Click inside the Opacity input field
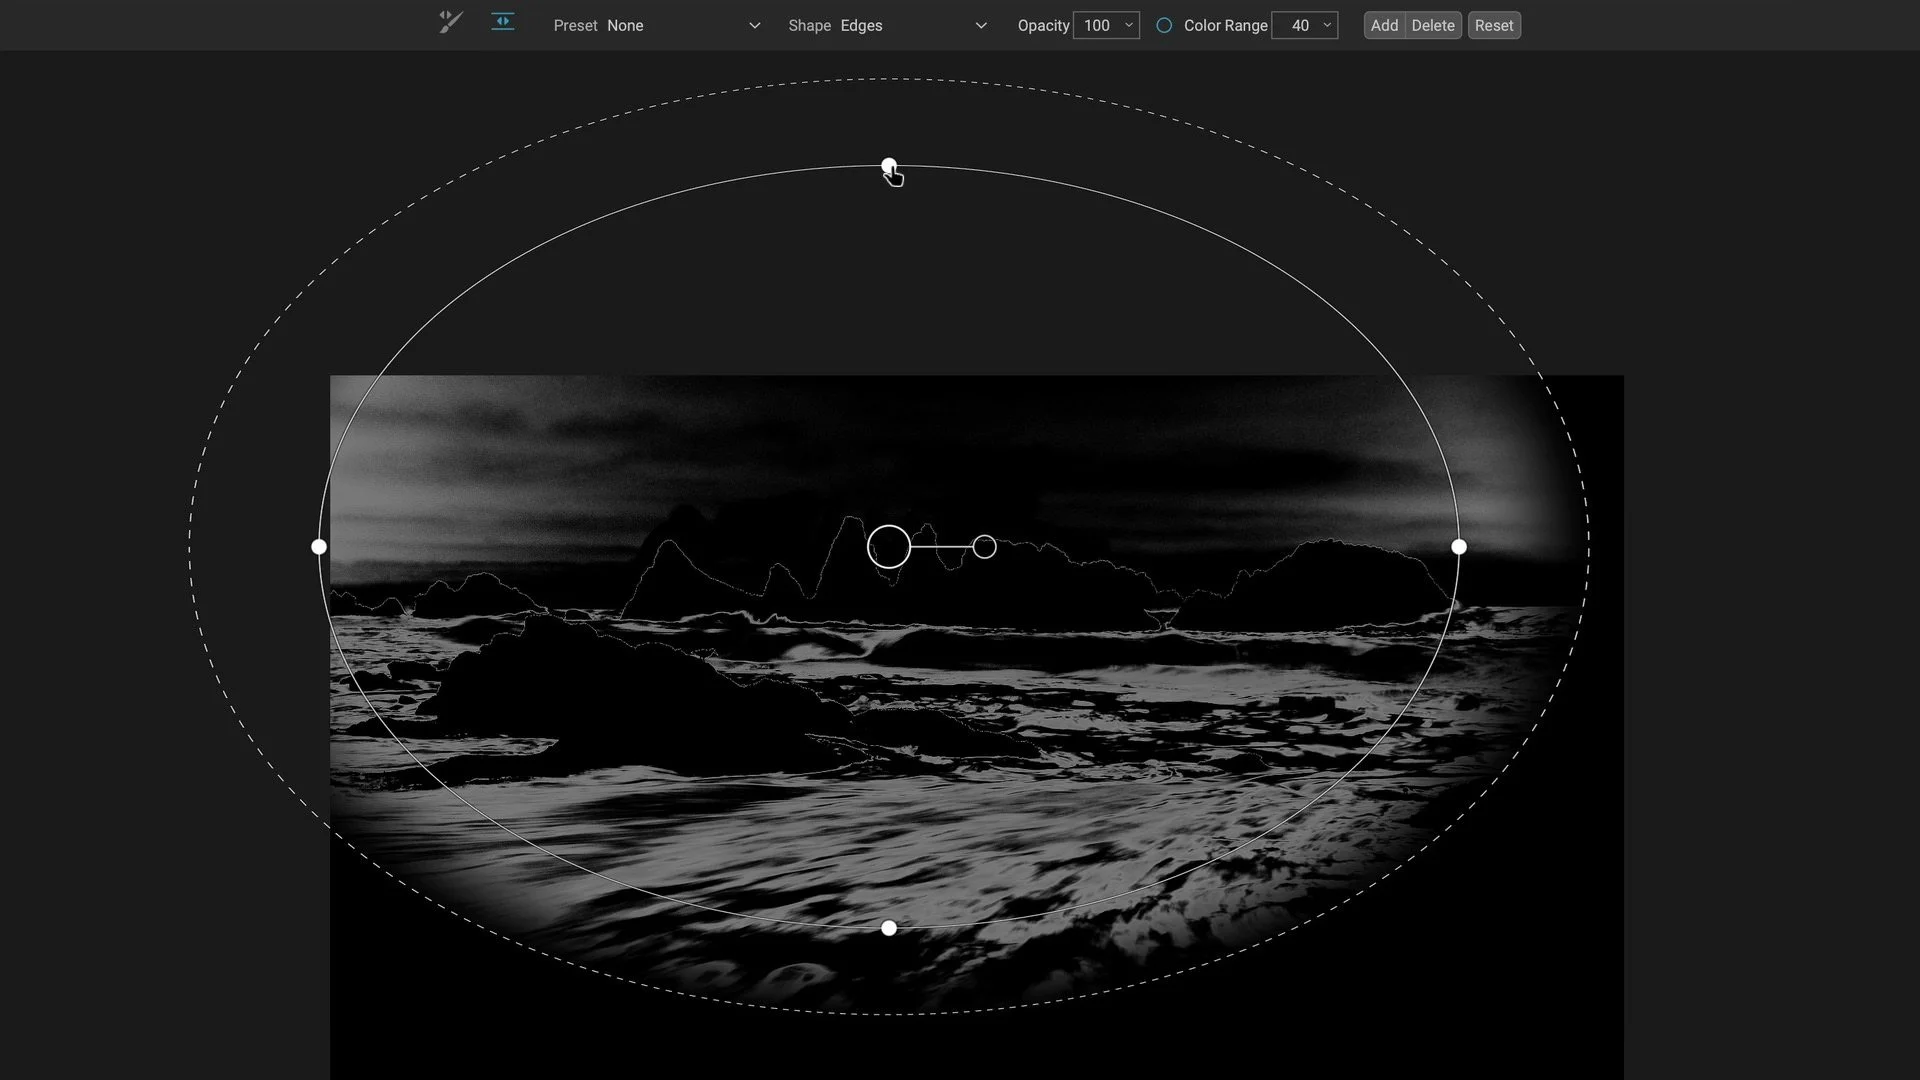Image resolution: width=1920 pixels, height=1080 pixels. pos(1098,25)
